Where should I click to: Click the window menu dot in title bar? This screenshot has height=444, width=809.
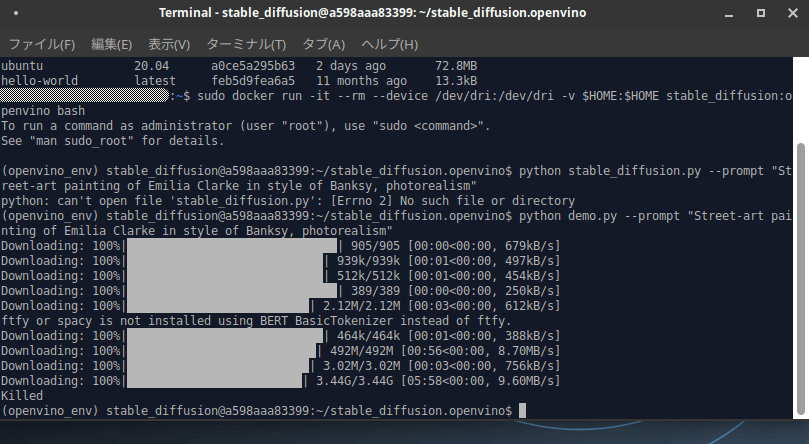click(16, 13)
